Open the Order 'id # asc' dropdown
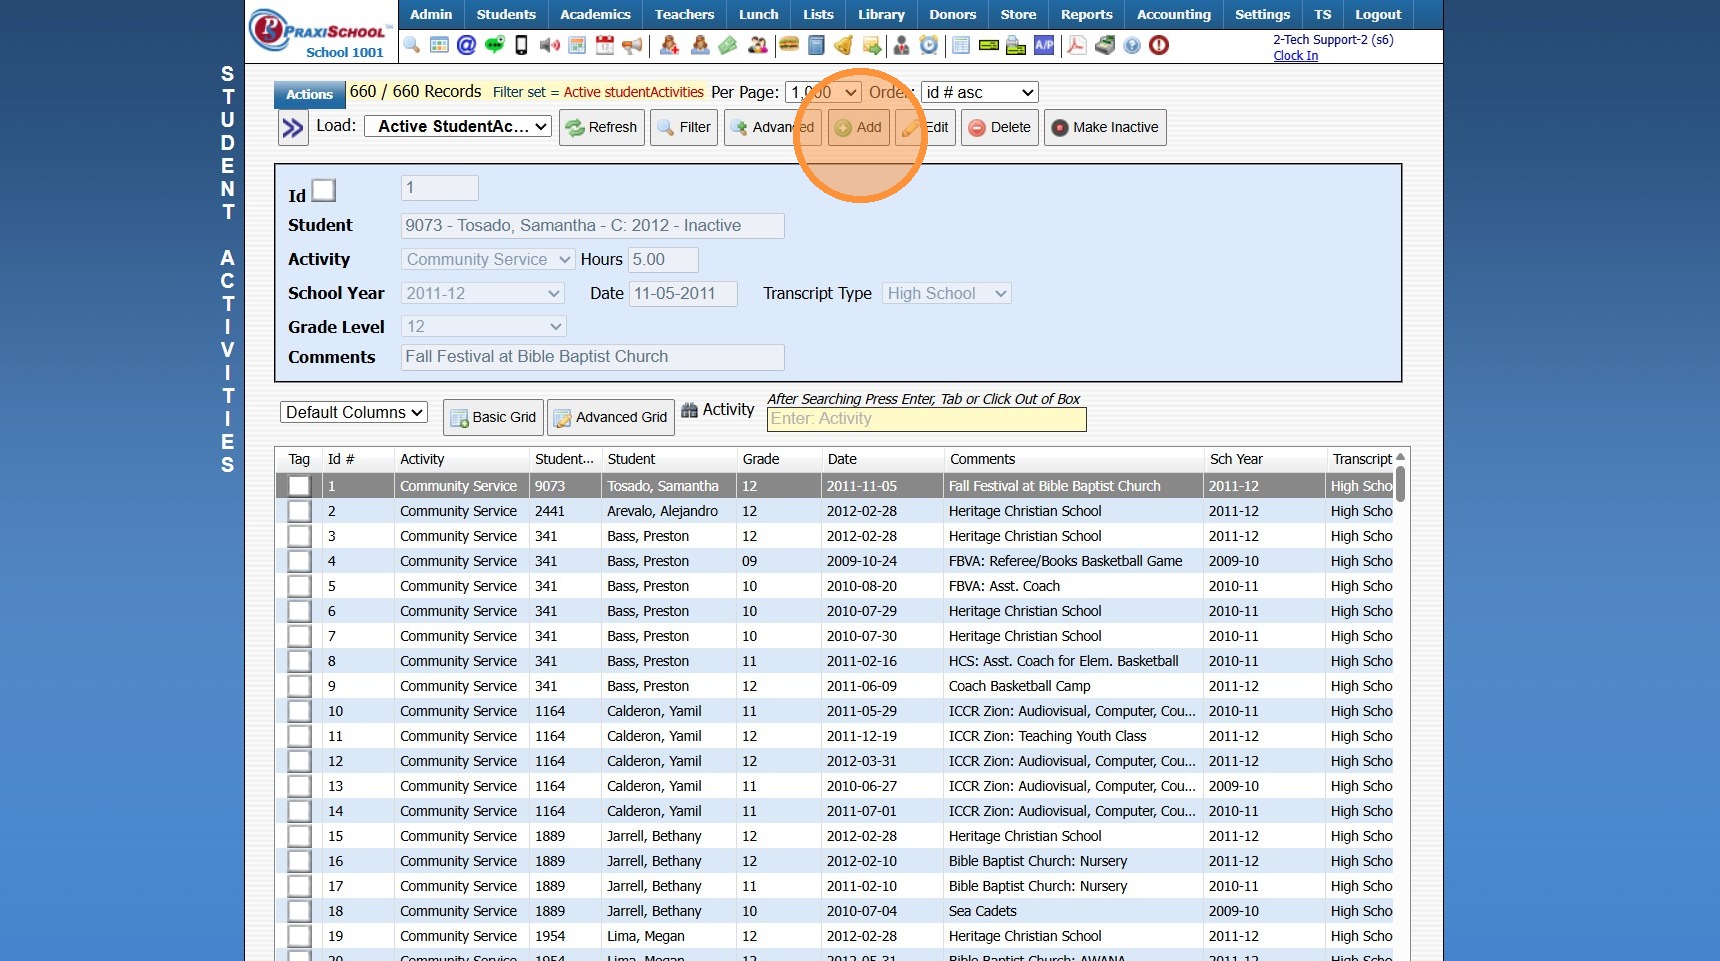1720x961 pixels. [979, 92]
